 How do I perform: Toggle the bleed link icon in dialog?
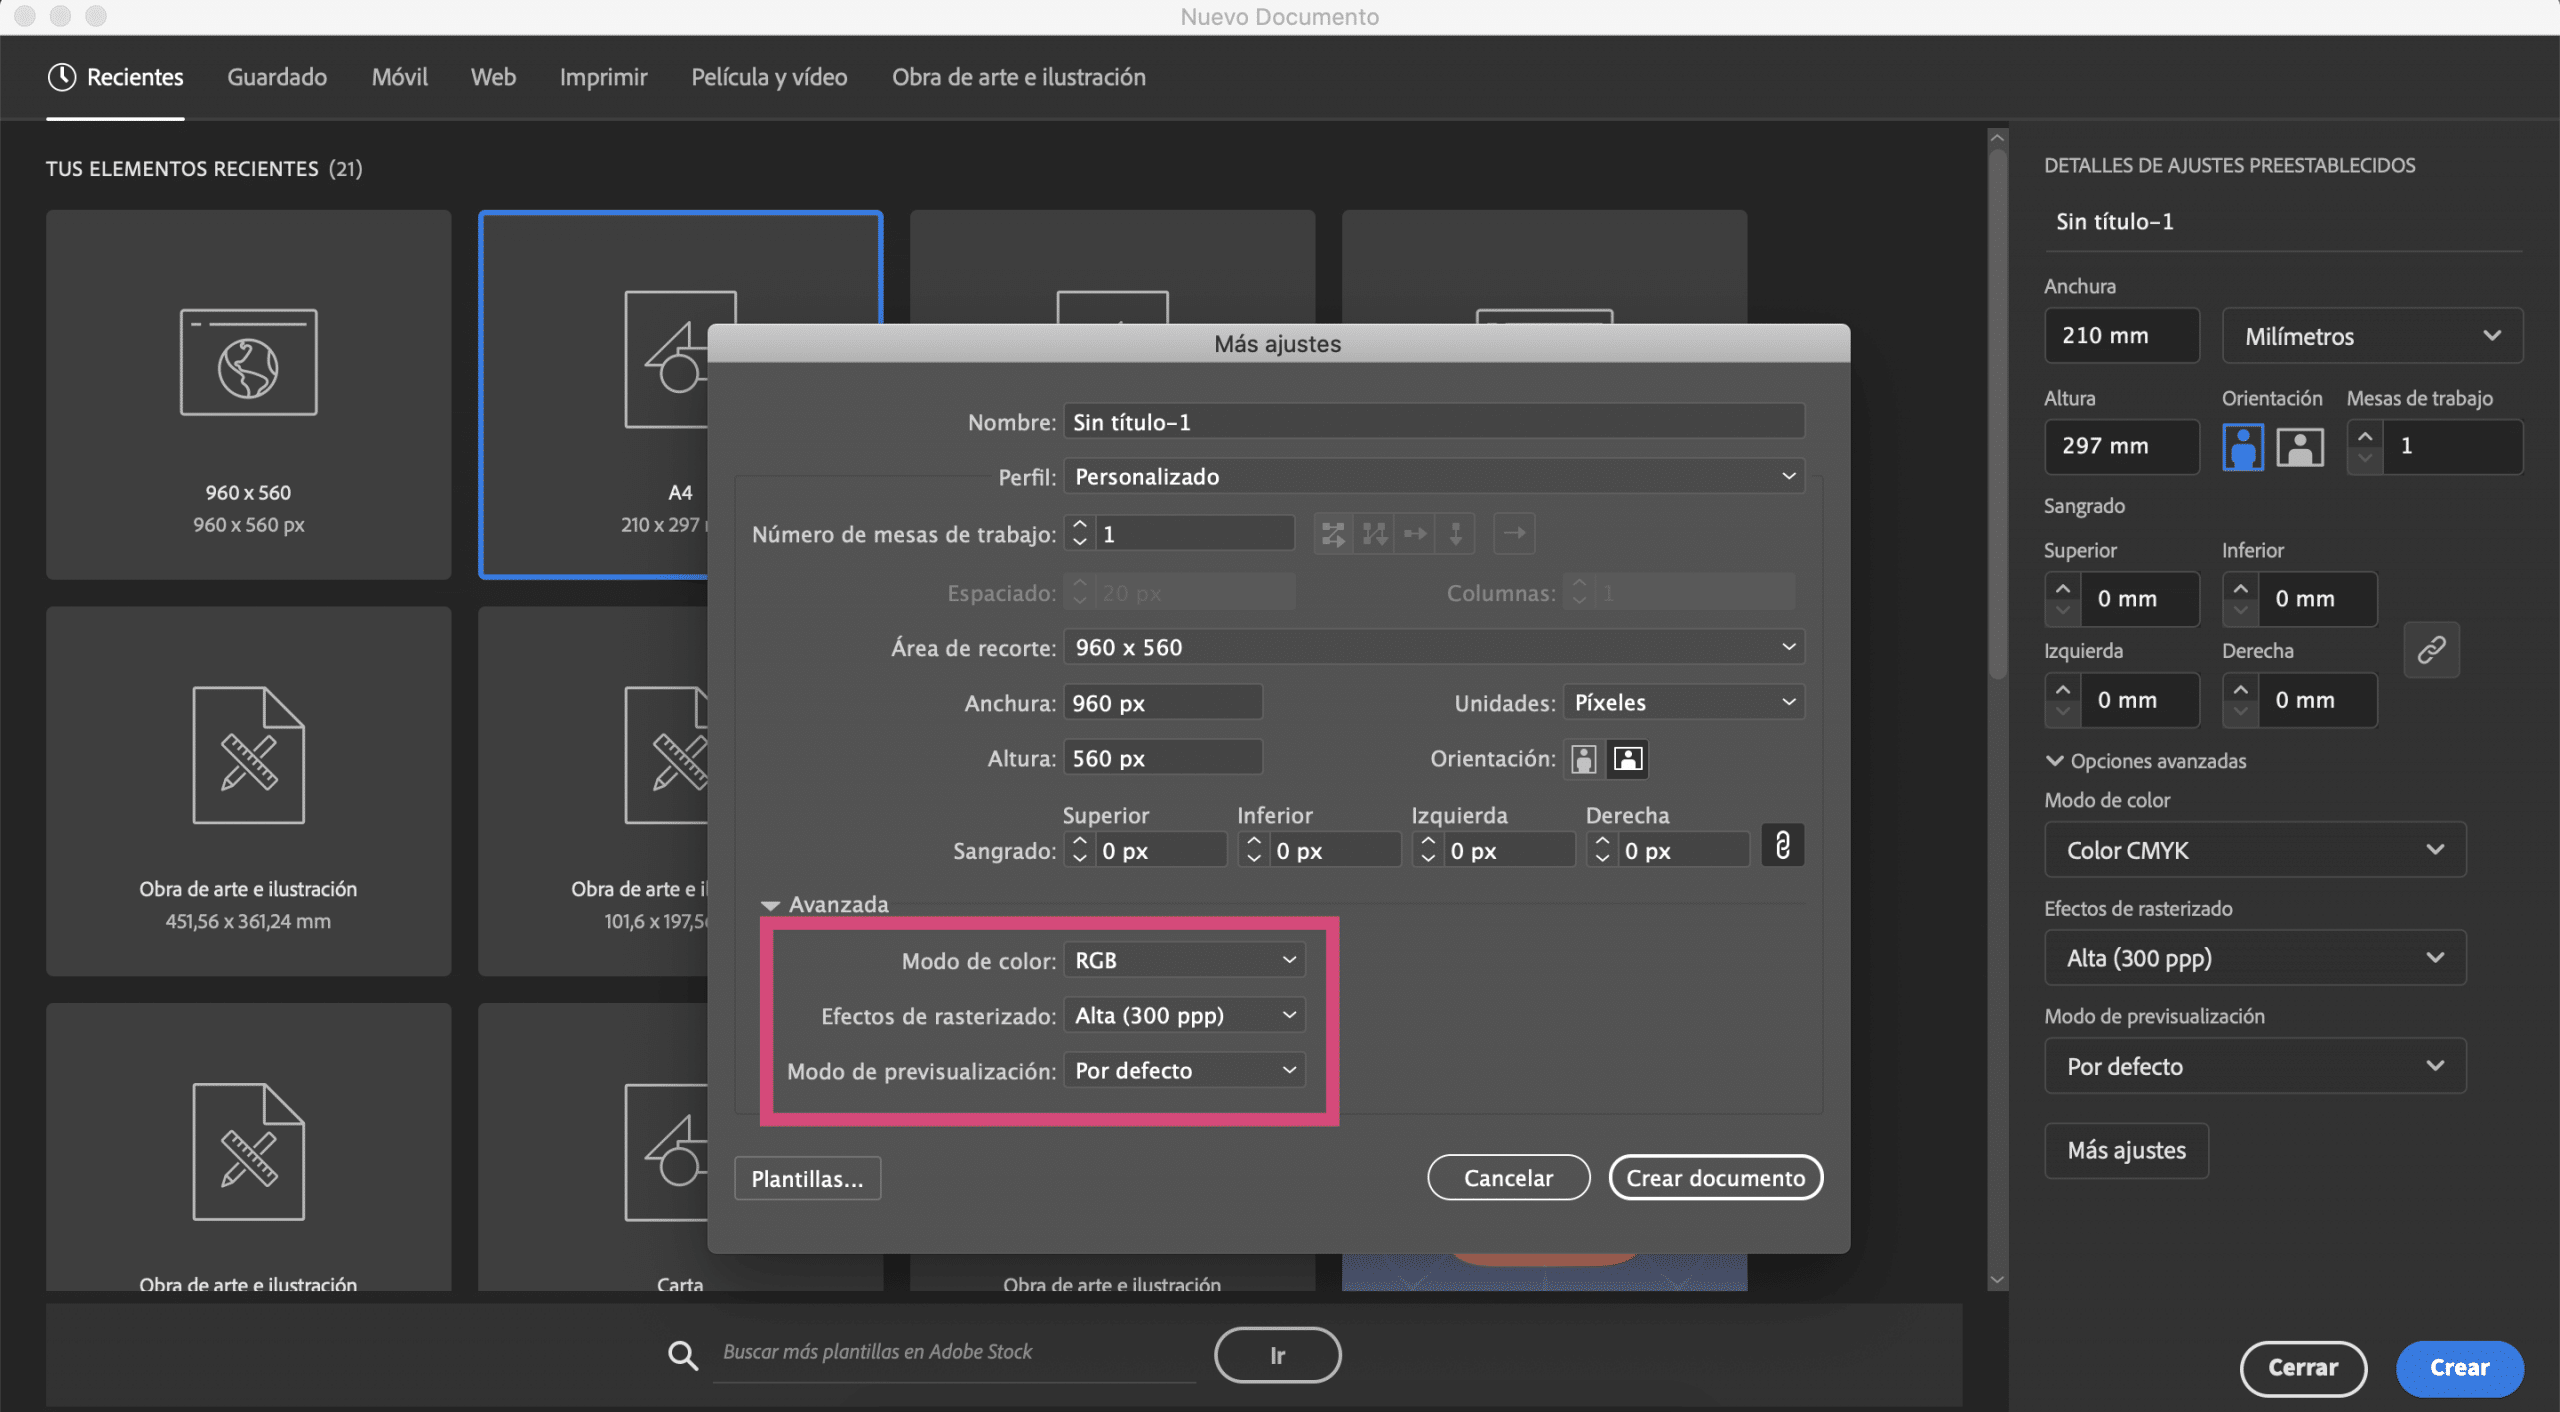pyautogui.click(x=1782, y=846)
